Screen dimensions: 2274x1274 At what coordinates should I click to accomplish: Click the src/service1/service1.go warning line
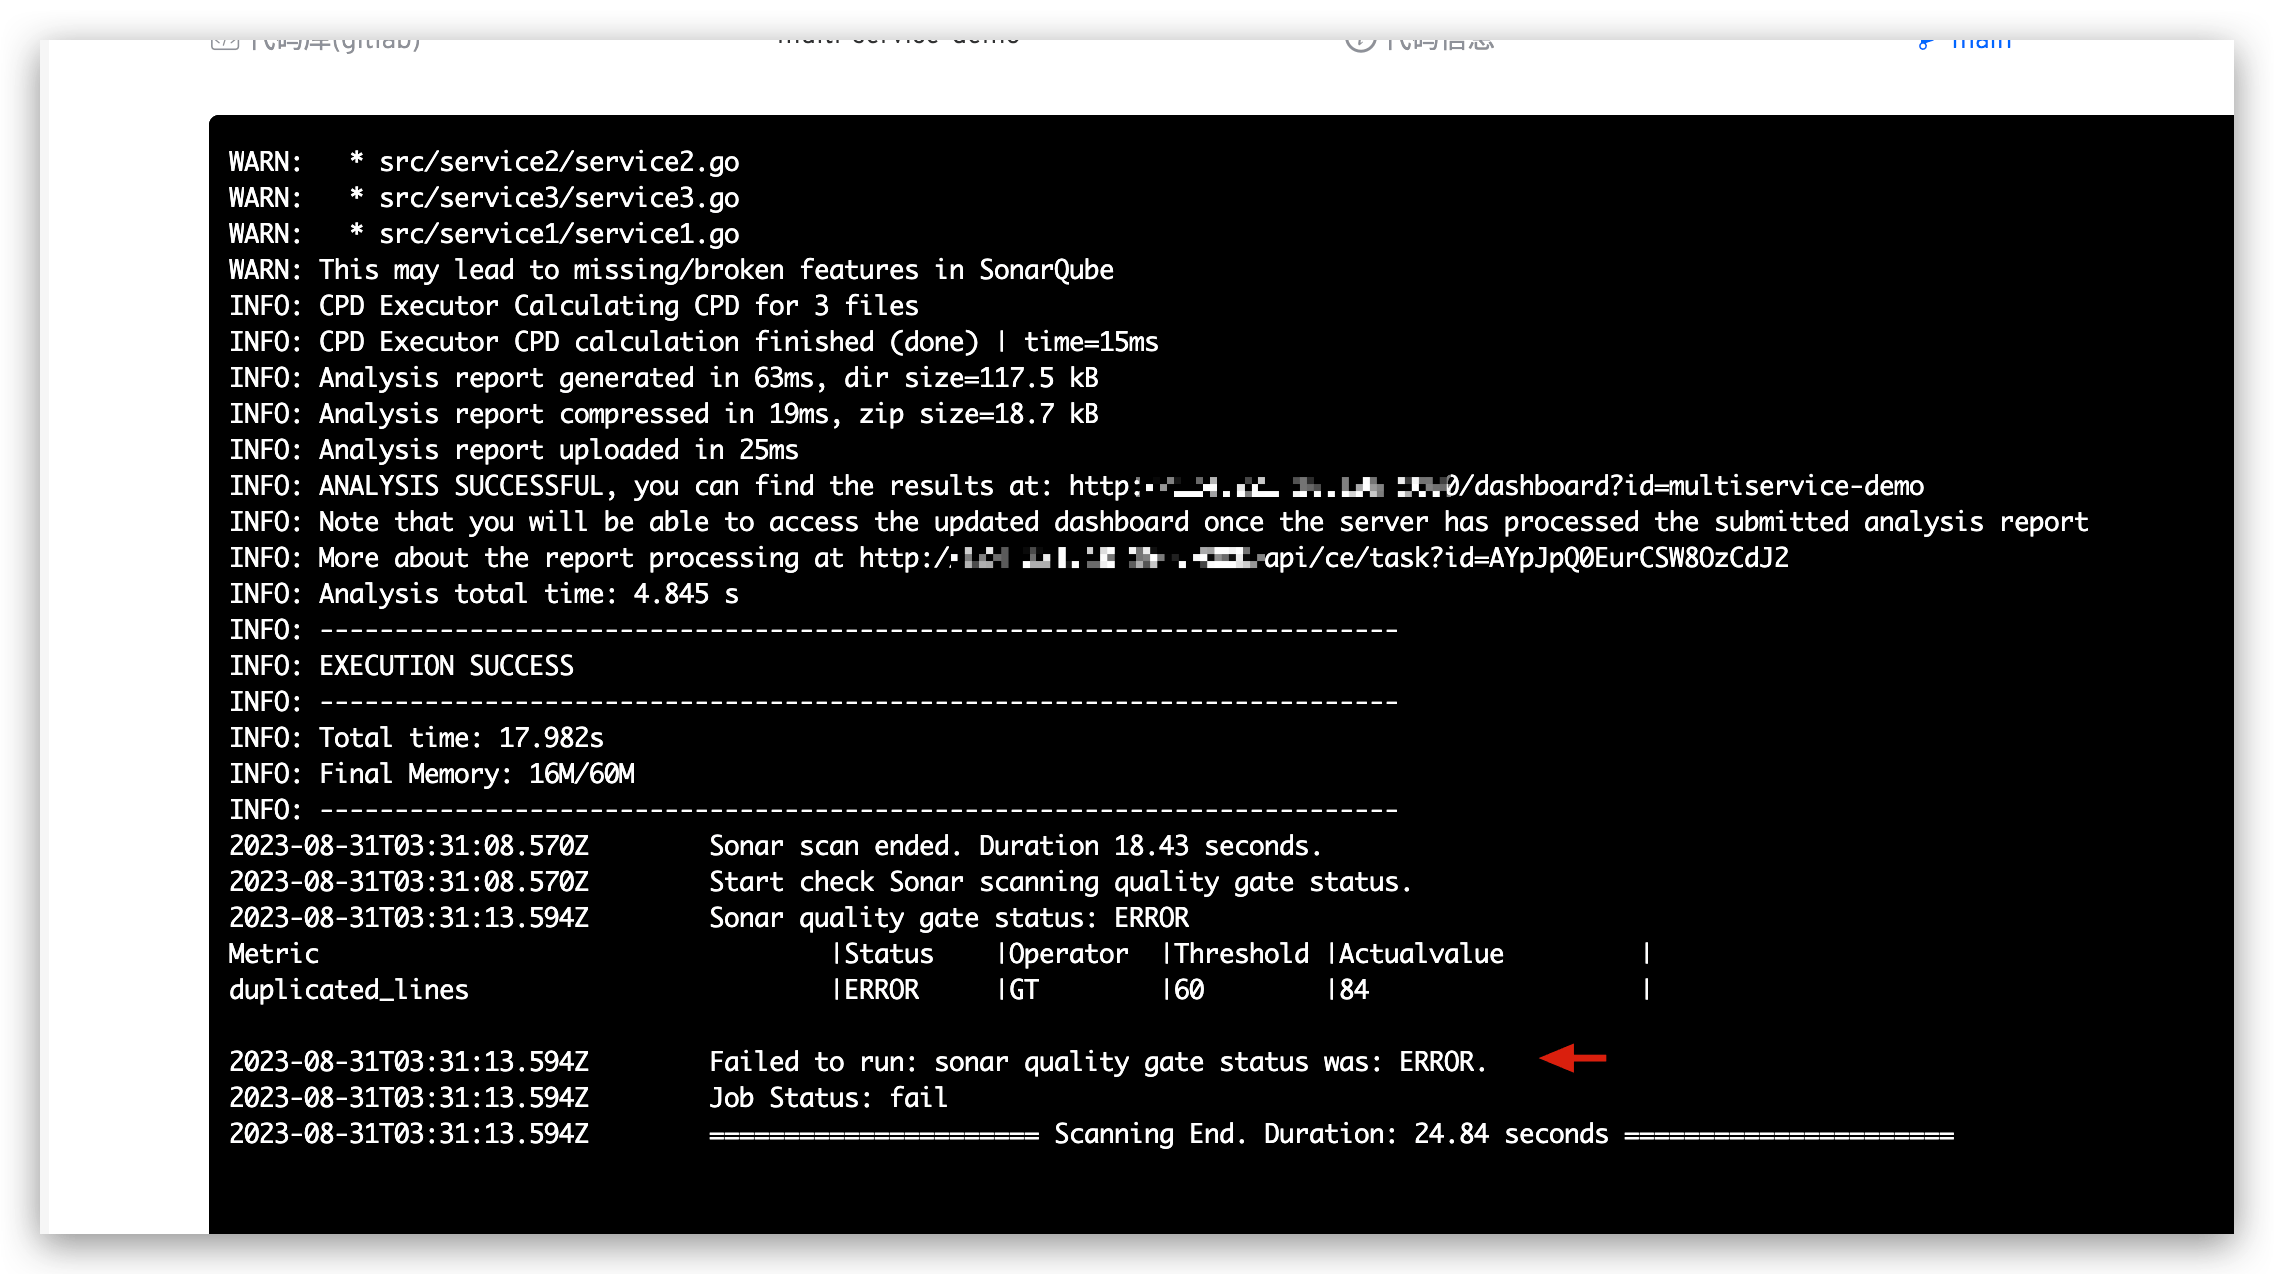[558, 234]
